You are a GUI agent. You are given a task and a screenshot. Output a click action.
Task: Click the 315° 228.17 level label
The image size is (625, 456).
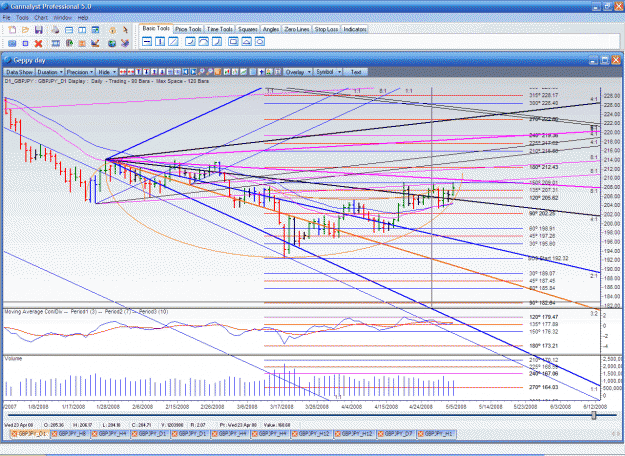coord(544,95)
